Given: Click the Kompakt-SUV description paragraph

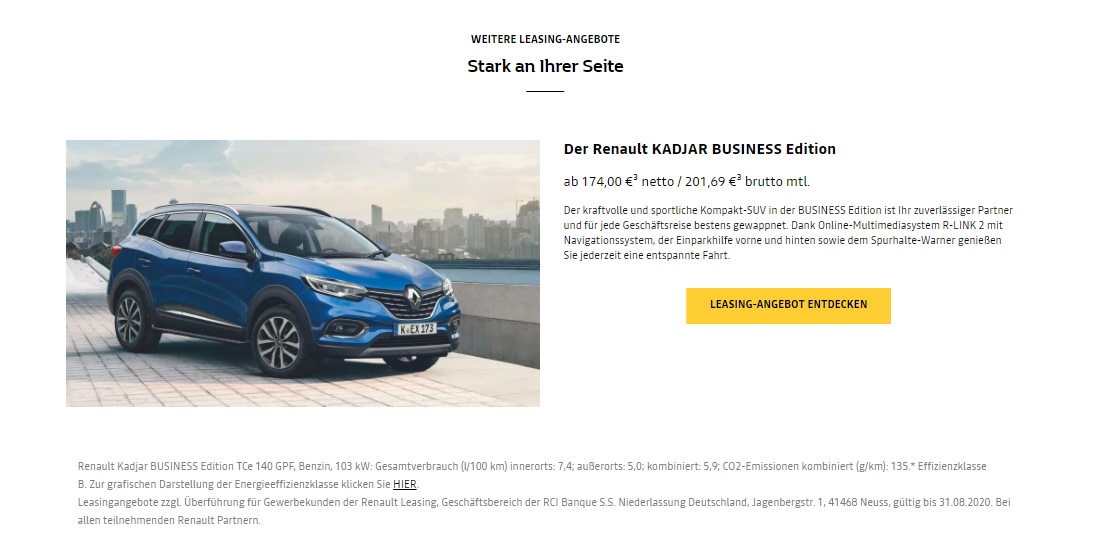Looking at the screenshot, I should point(788,233).
